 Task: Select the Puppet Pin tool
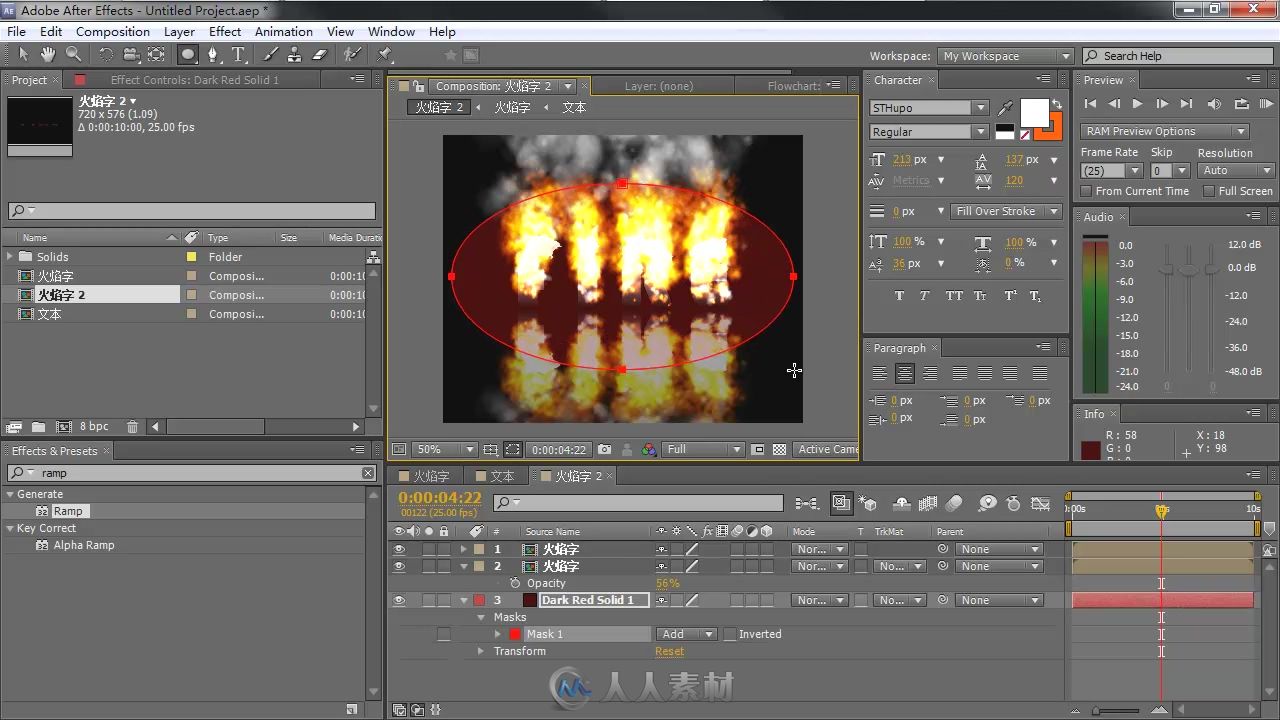[x=385, y=55]
